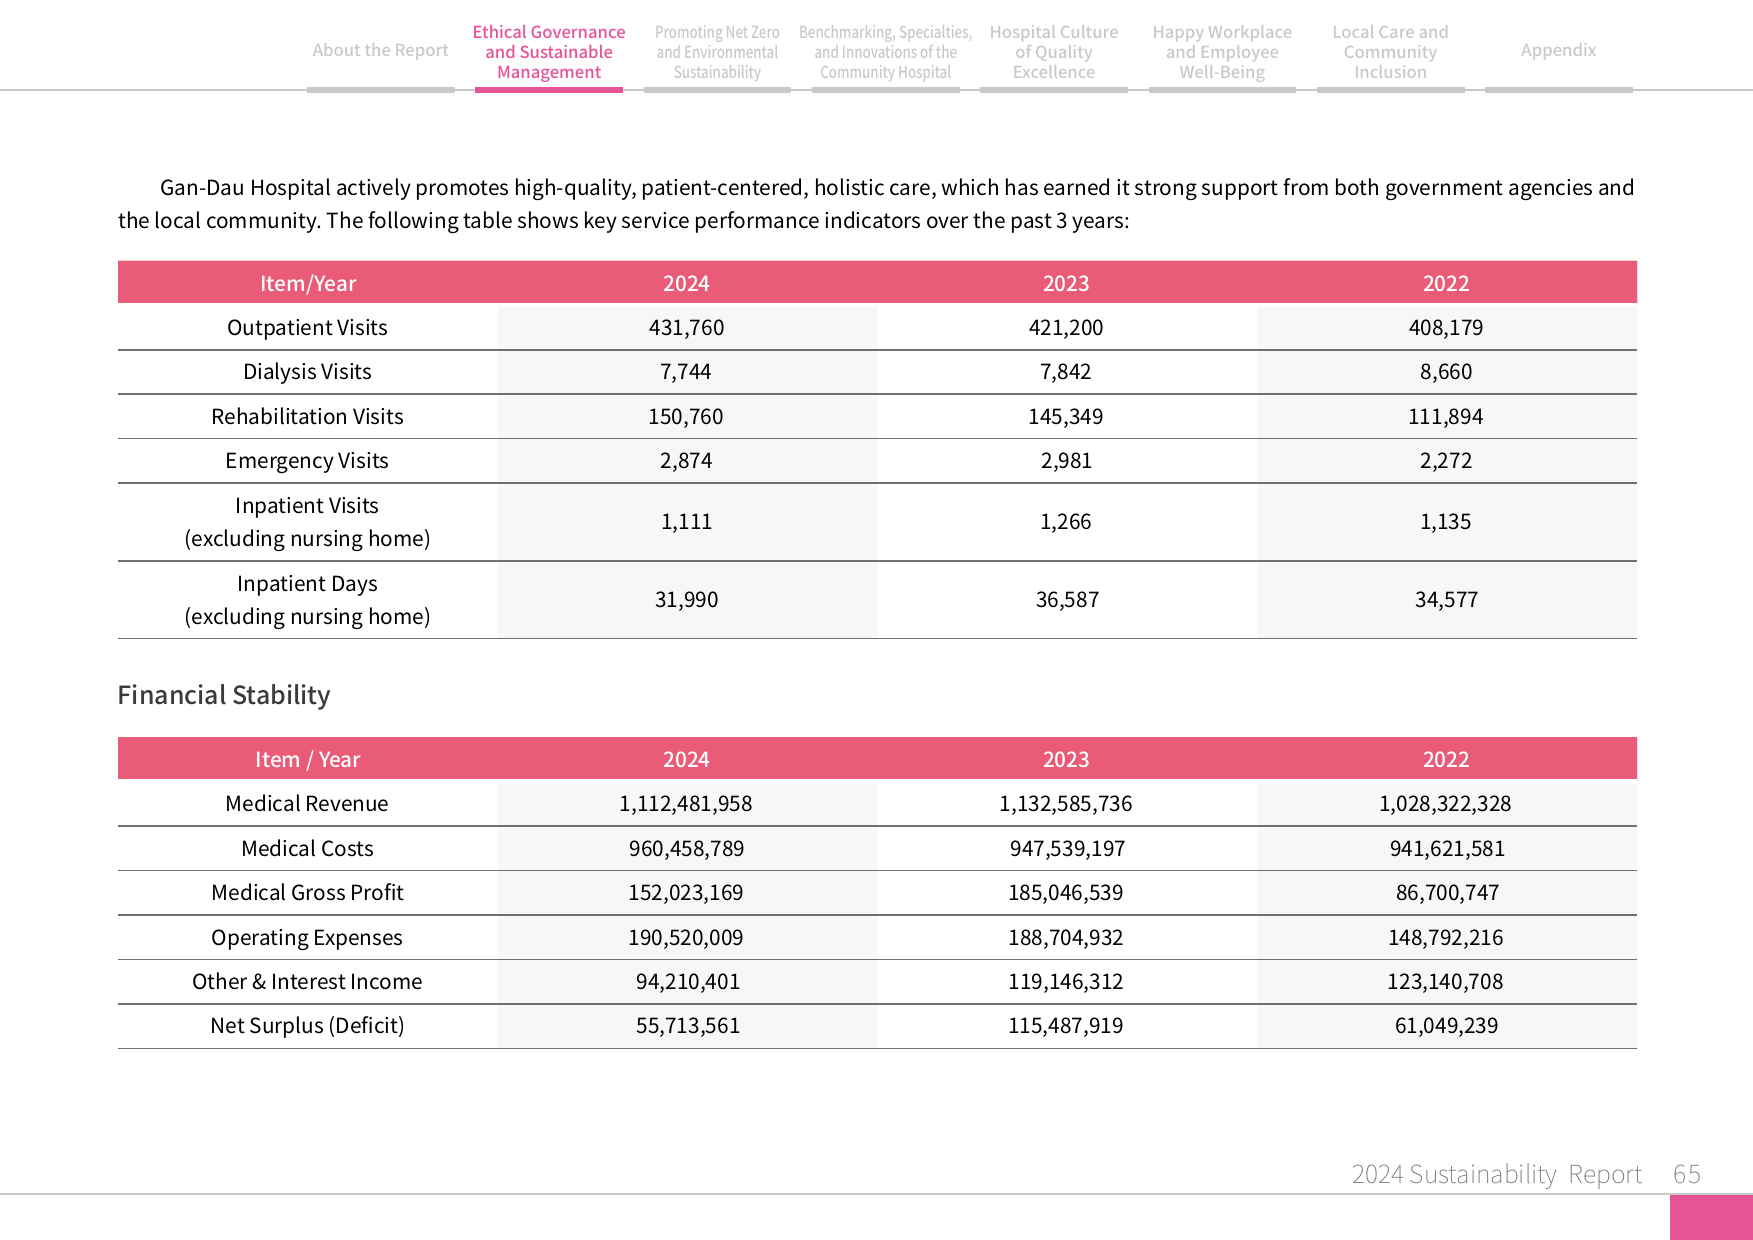Viewport: 1753px width, 1240px height.
Task: Select the 408,179 outpatient value
Action: [x=1446, y=328]
